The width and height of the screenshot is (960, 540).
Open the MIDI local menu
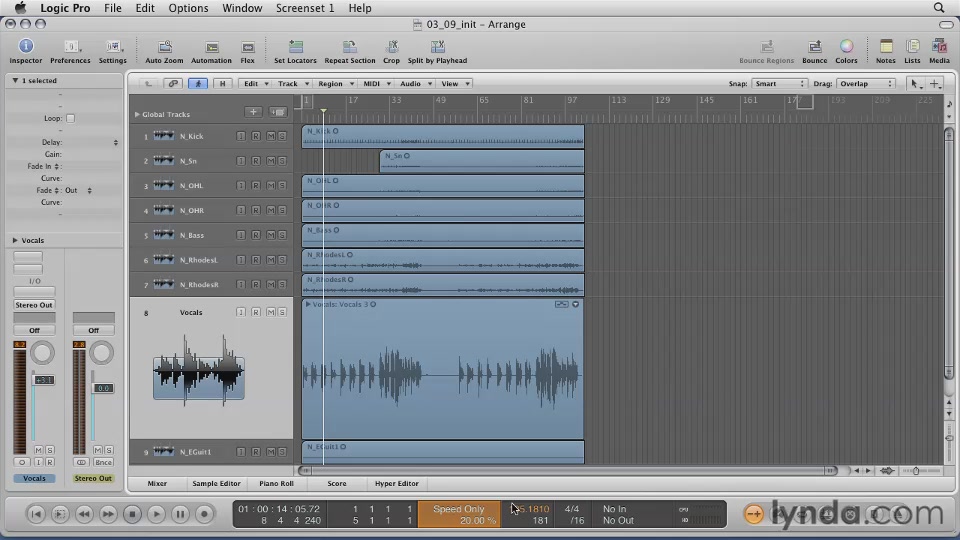pyautogui.click(x=375, y=83)
